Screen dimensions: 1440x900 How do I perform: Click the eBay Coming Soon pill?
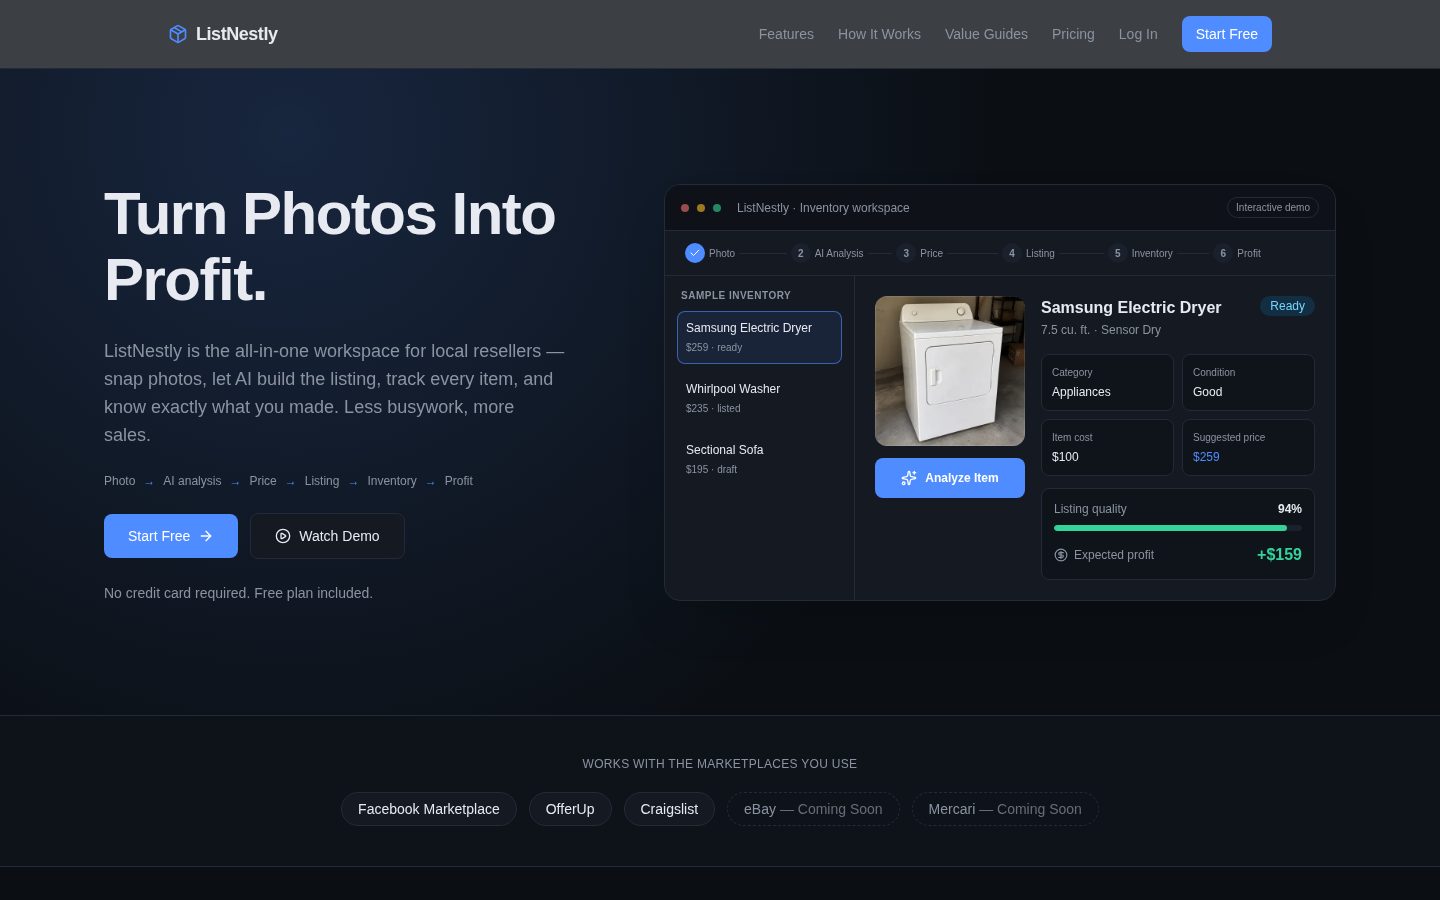(x=813, y=809)
